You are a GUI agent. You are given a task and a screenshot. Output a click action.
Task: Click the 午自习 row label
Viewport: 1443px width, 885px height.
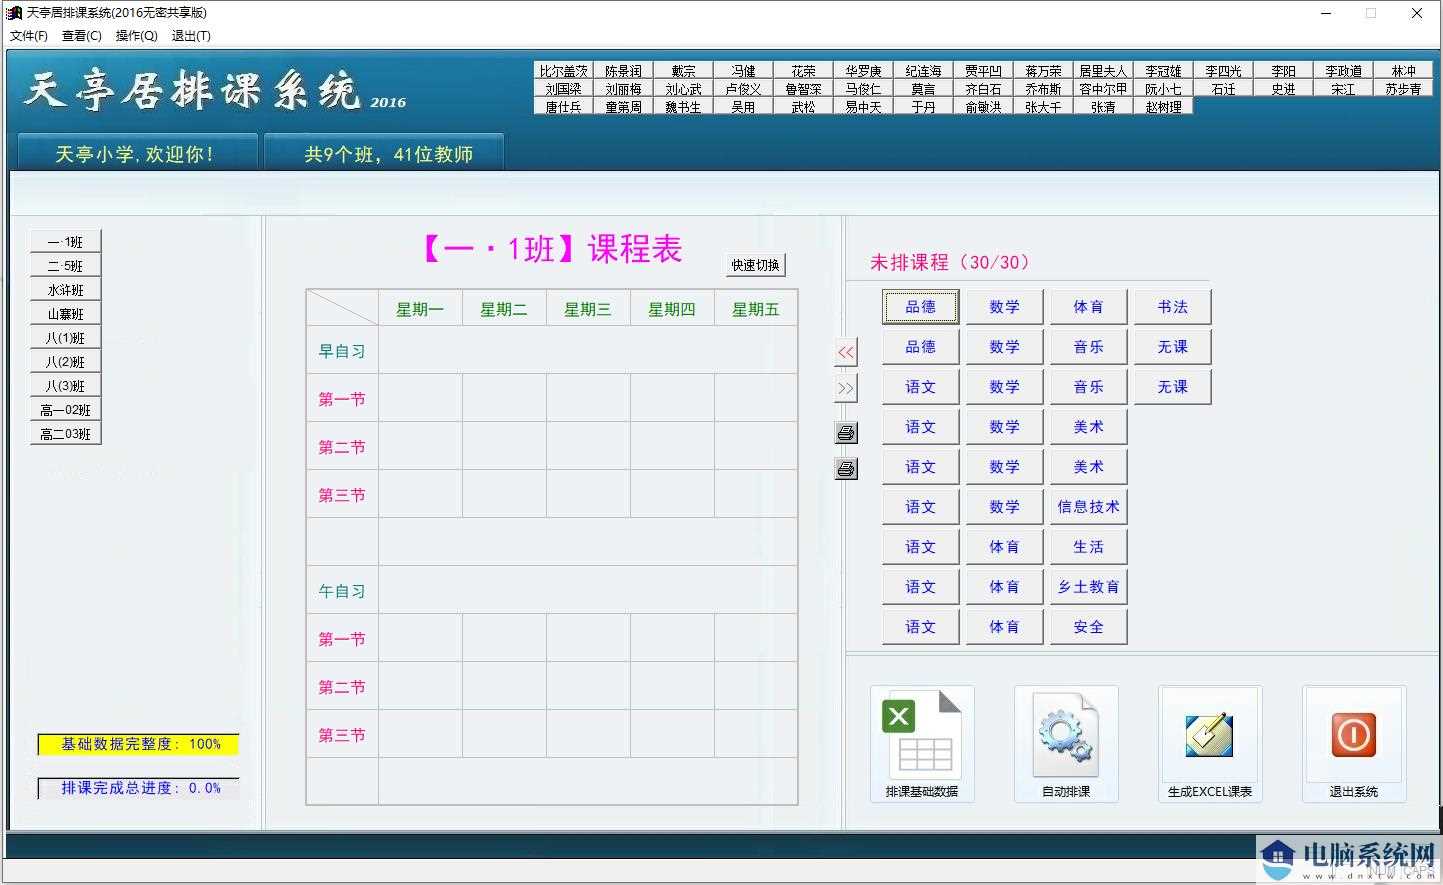342,591
